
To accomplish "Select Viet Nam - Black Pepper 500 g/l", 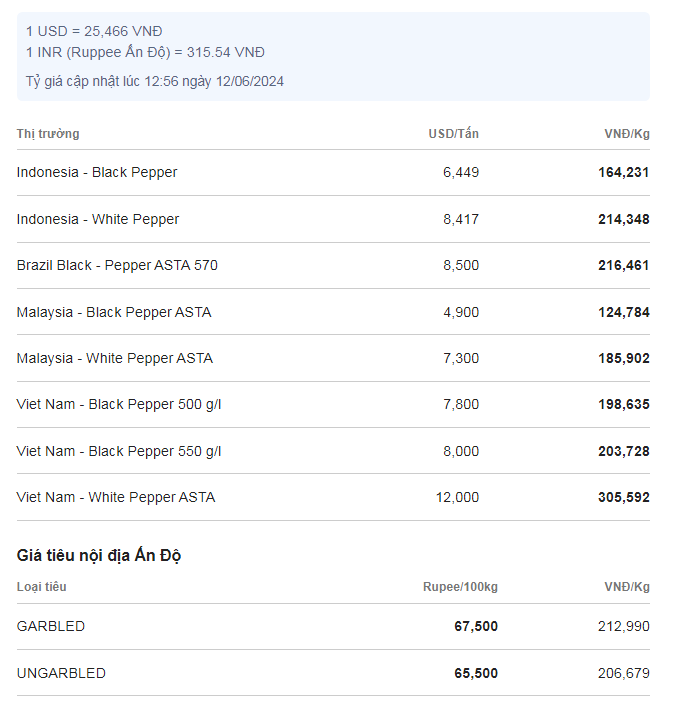I will (x=119, y=404).
